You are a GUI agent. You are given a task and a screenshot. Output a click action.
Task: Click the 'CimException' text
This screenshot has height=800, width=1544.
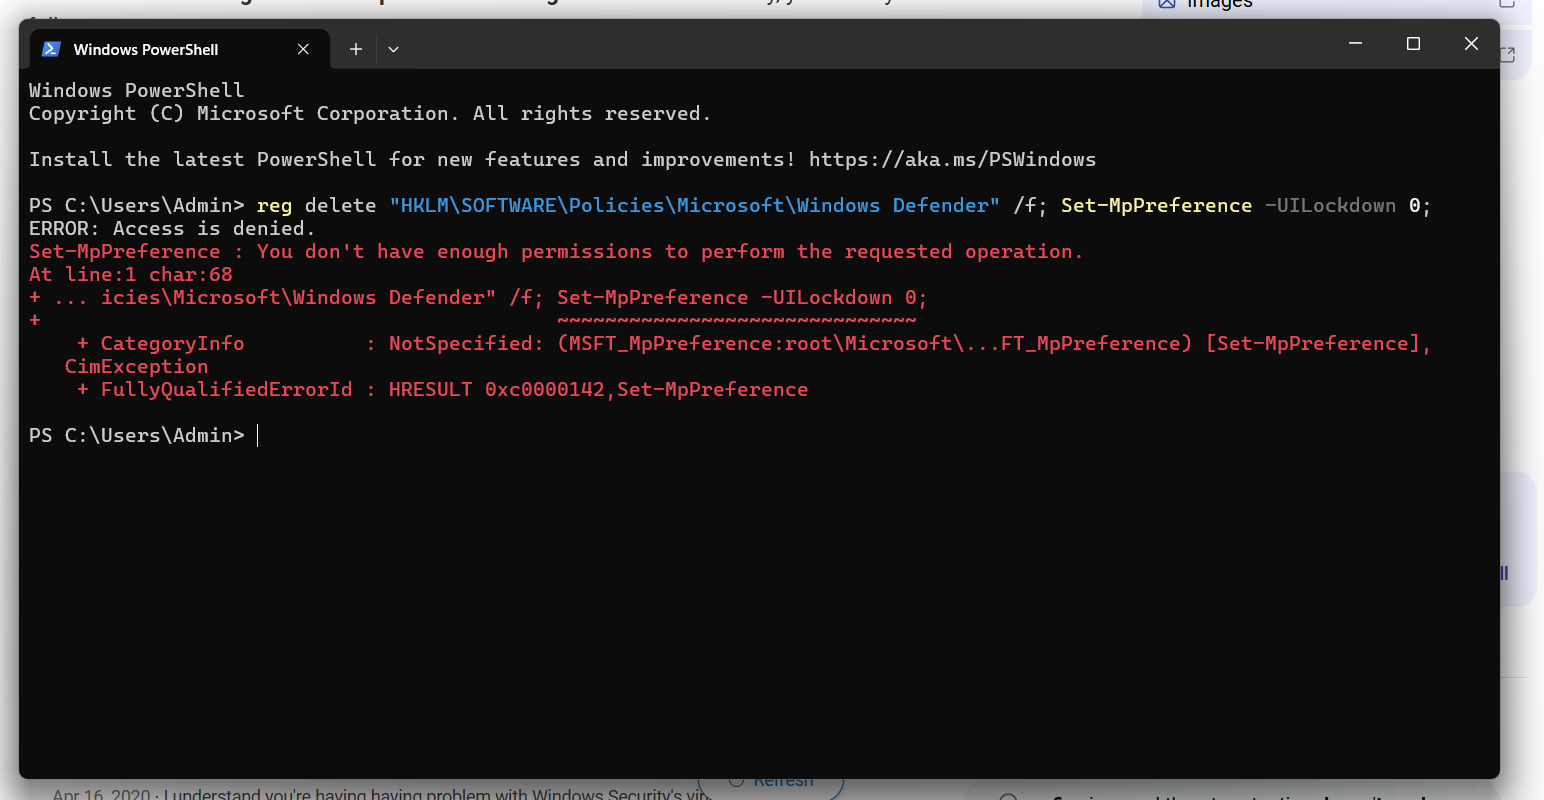137,367
